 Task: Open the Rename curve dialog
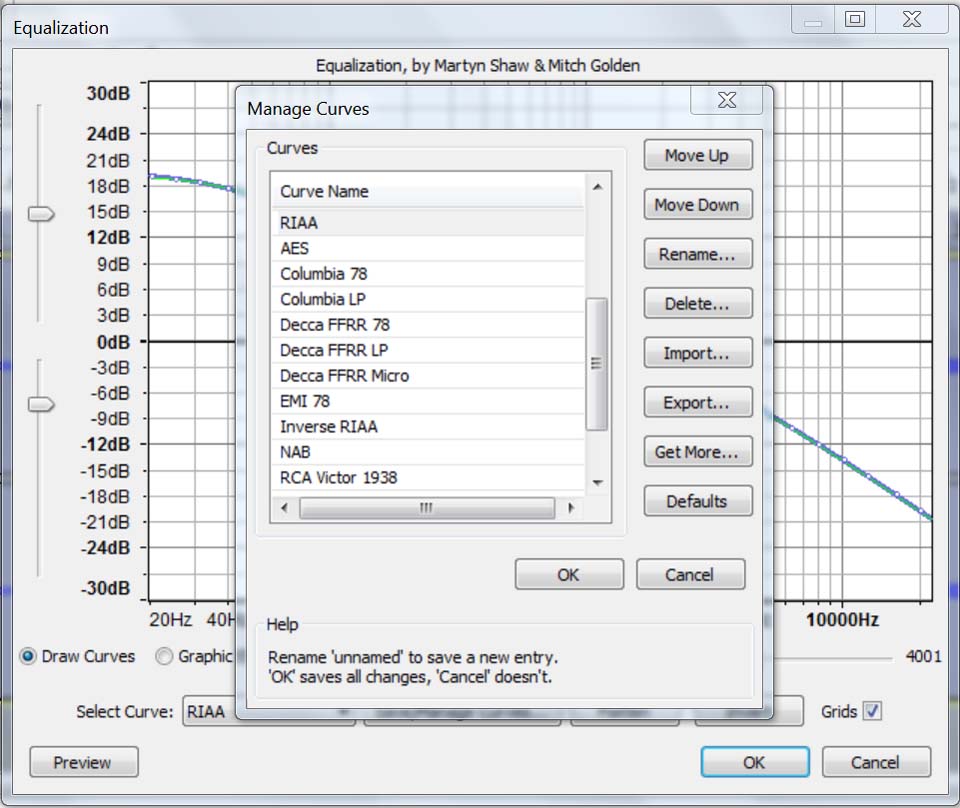tap(697, 255)
